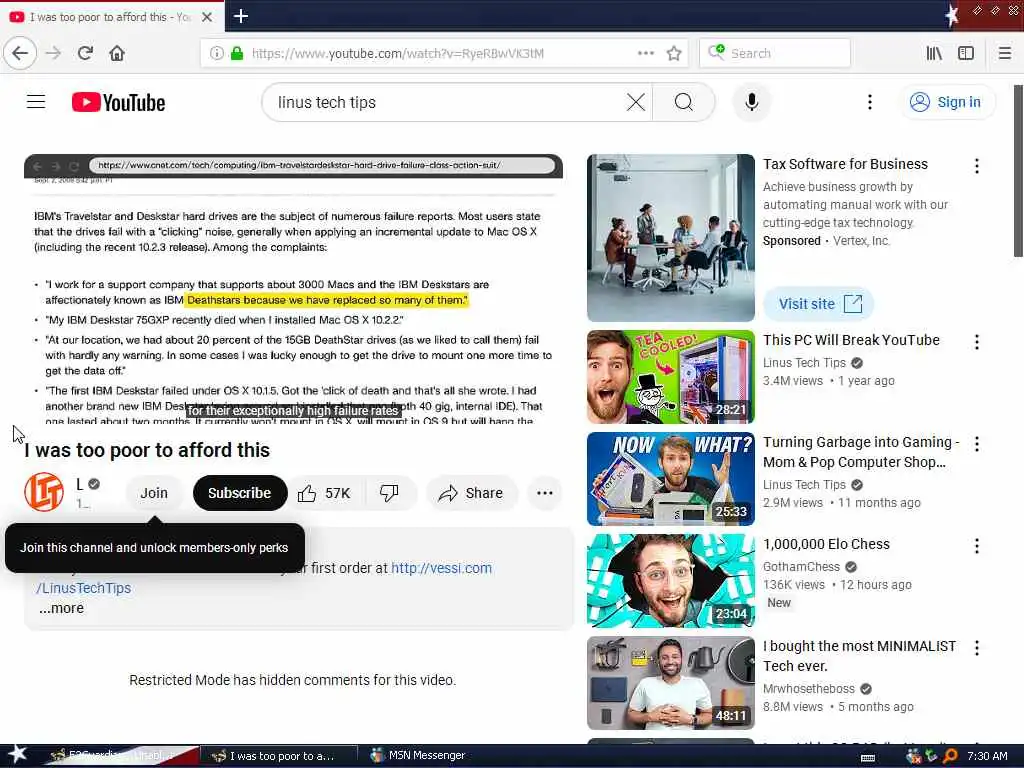Select the 'I was too poor to afford this' tab
1024x768 pixels.
(x=112, y=17)
